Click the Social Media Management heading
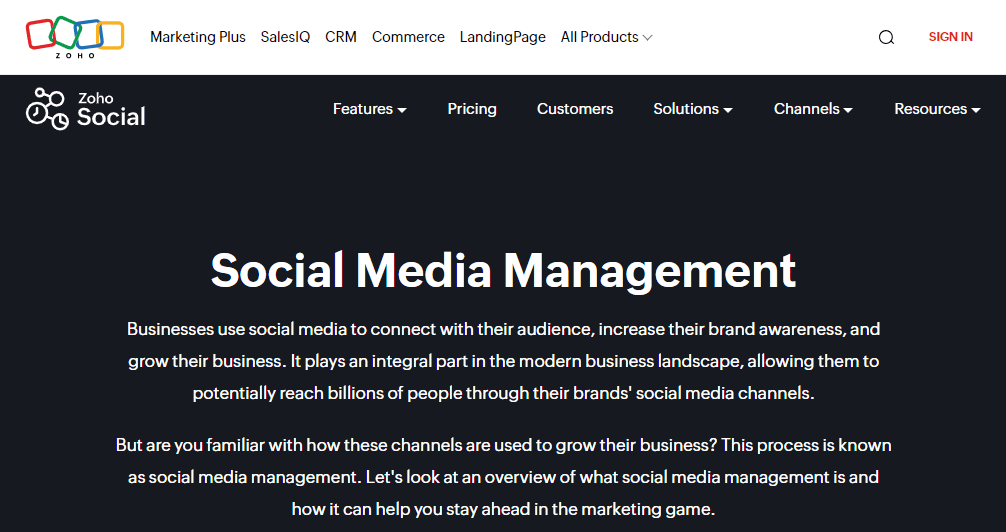 click(503, 270)
